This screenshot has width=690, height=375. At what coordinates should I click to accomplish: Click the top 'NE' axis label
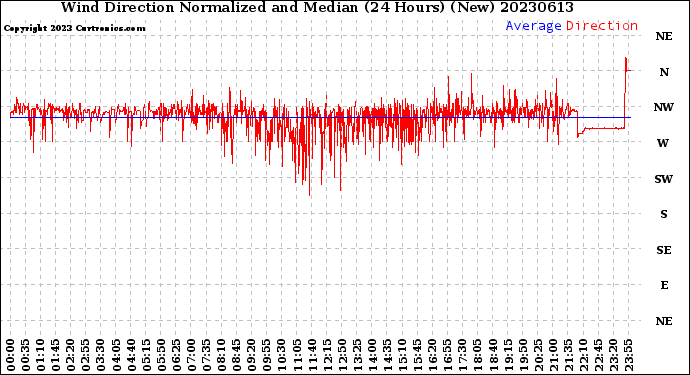[x=664, y=37]
